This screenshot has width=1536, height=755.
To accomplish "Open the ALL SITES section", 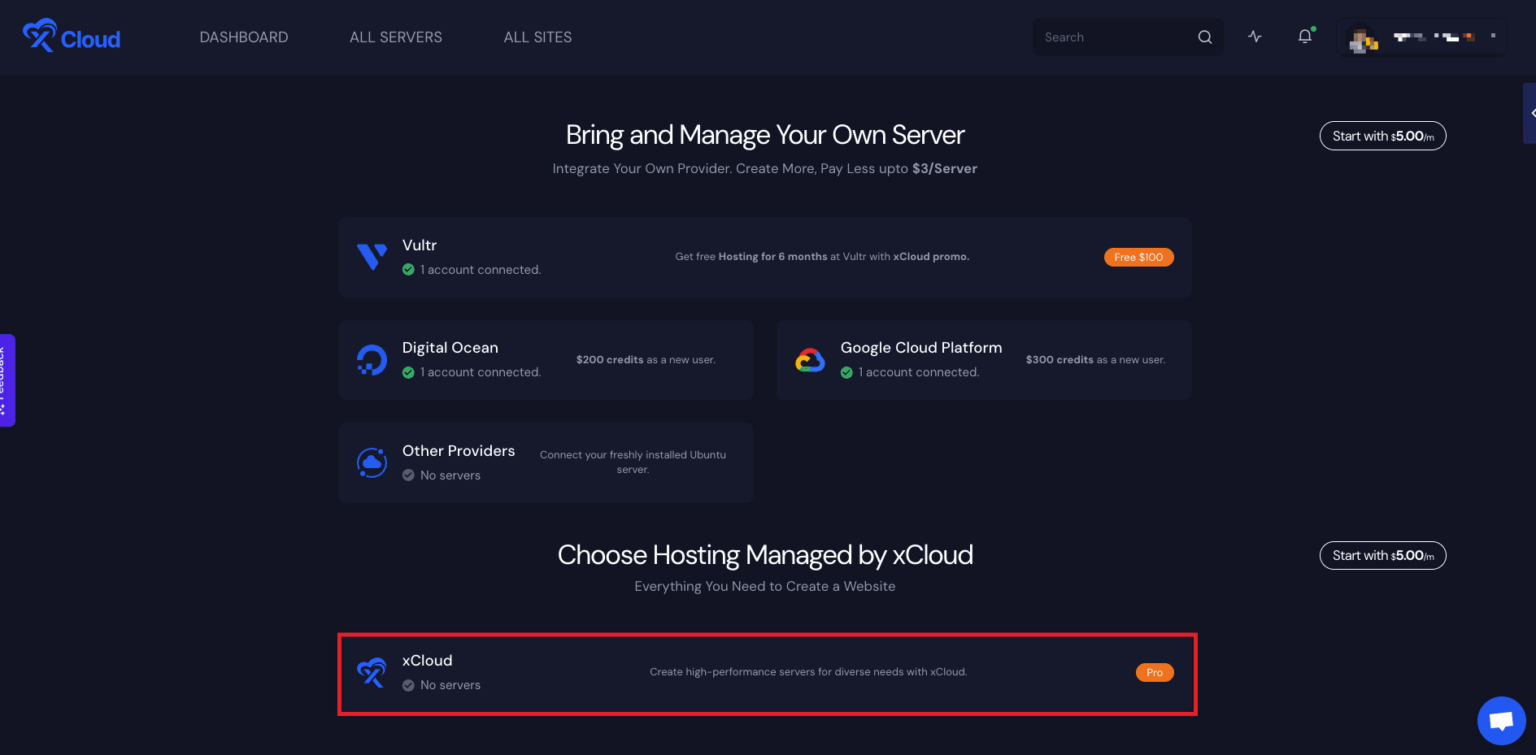I will point(537,36).
